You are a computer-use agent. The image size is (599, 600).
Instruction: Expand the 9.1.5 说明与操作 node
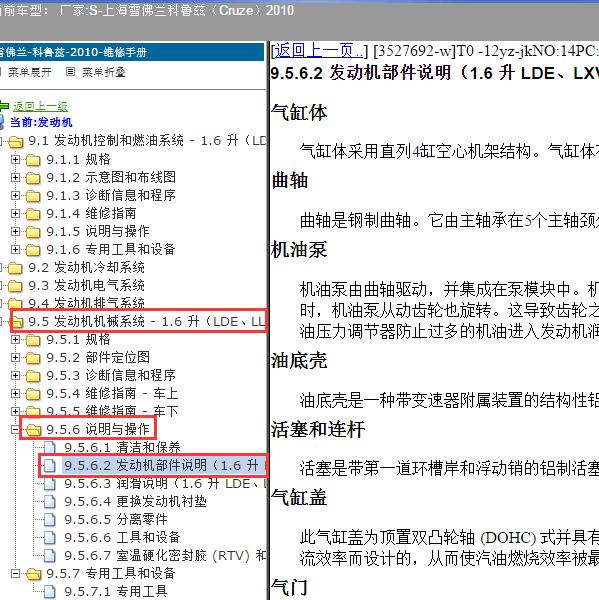click(x=15, y=231)
